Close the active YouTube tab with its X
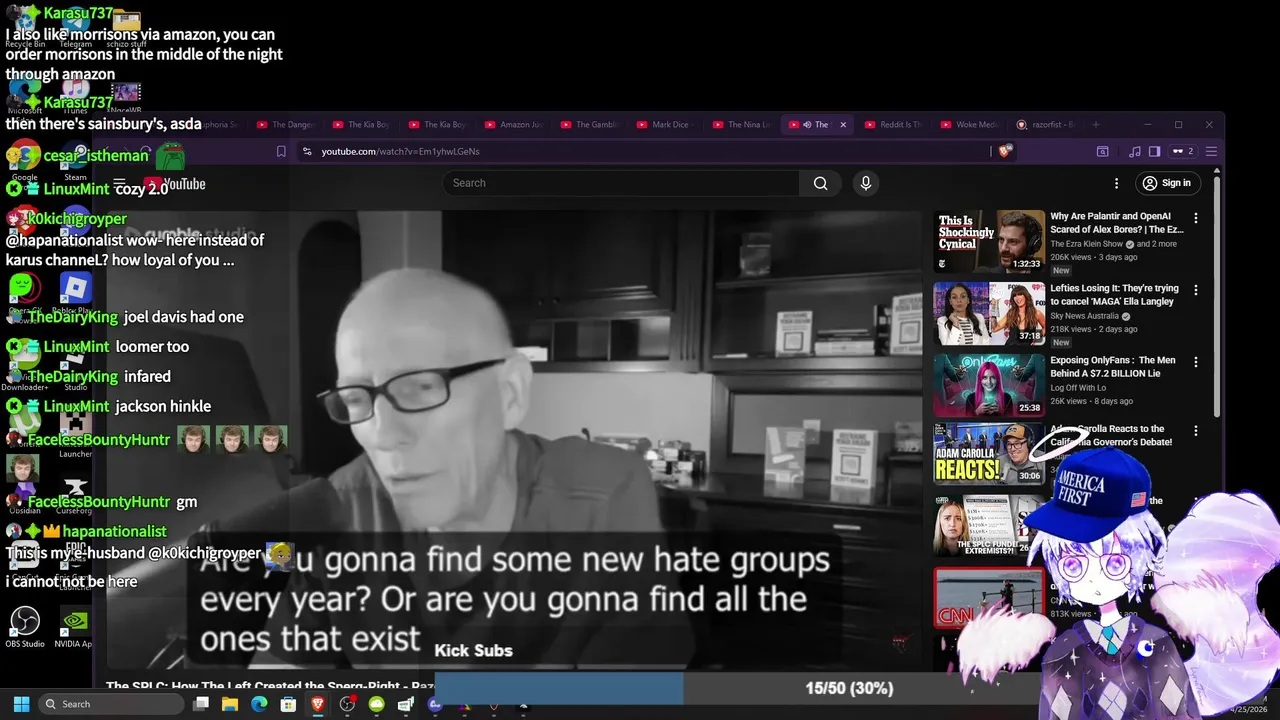1280x720 pixels. coord(843,125)
